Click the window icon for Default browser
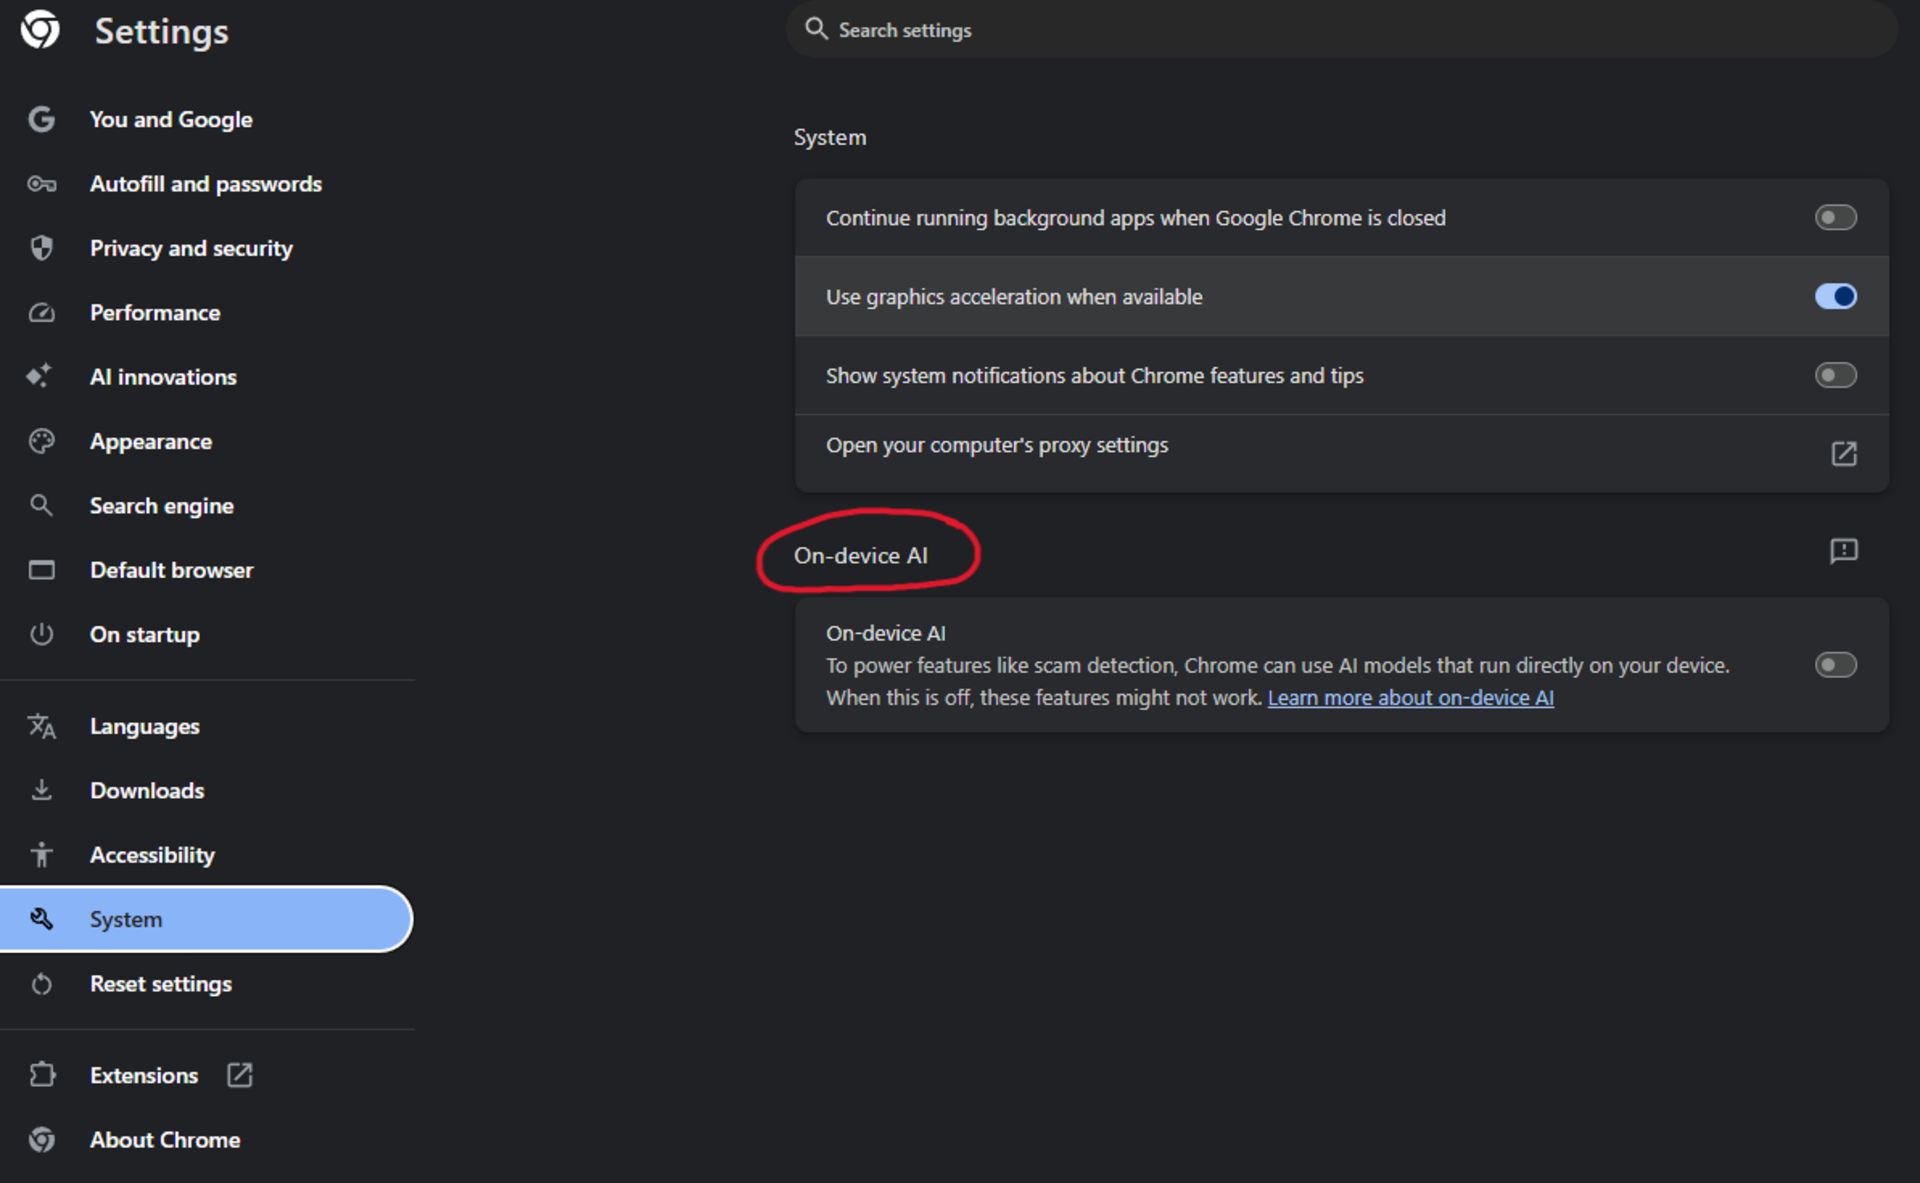 [x=41, y=570]
